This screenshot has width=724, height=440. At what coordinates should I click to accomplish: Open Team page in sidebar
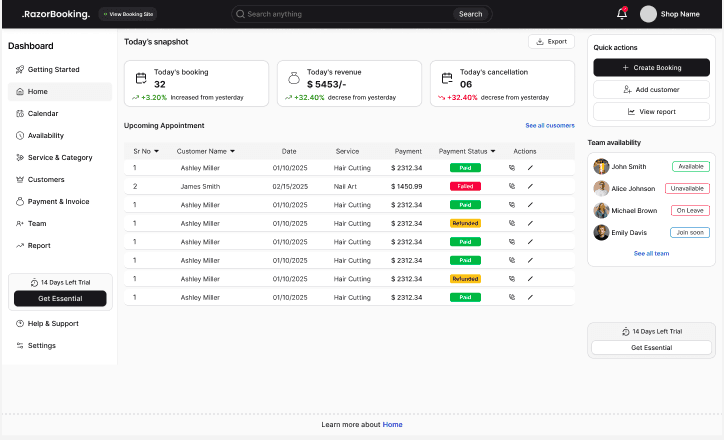click(60, 223)
